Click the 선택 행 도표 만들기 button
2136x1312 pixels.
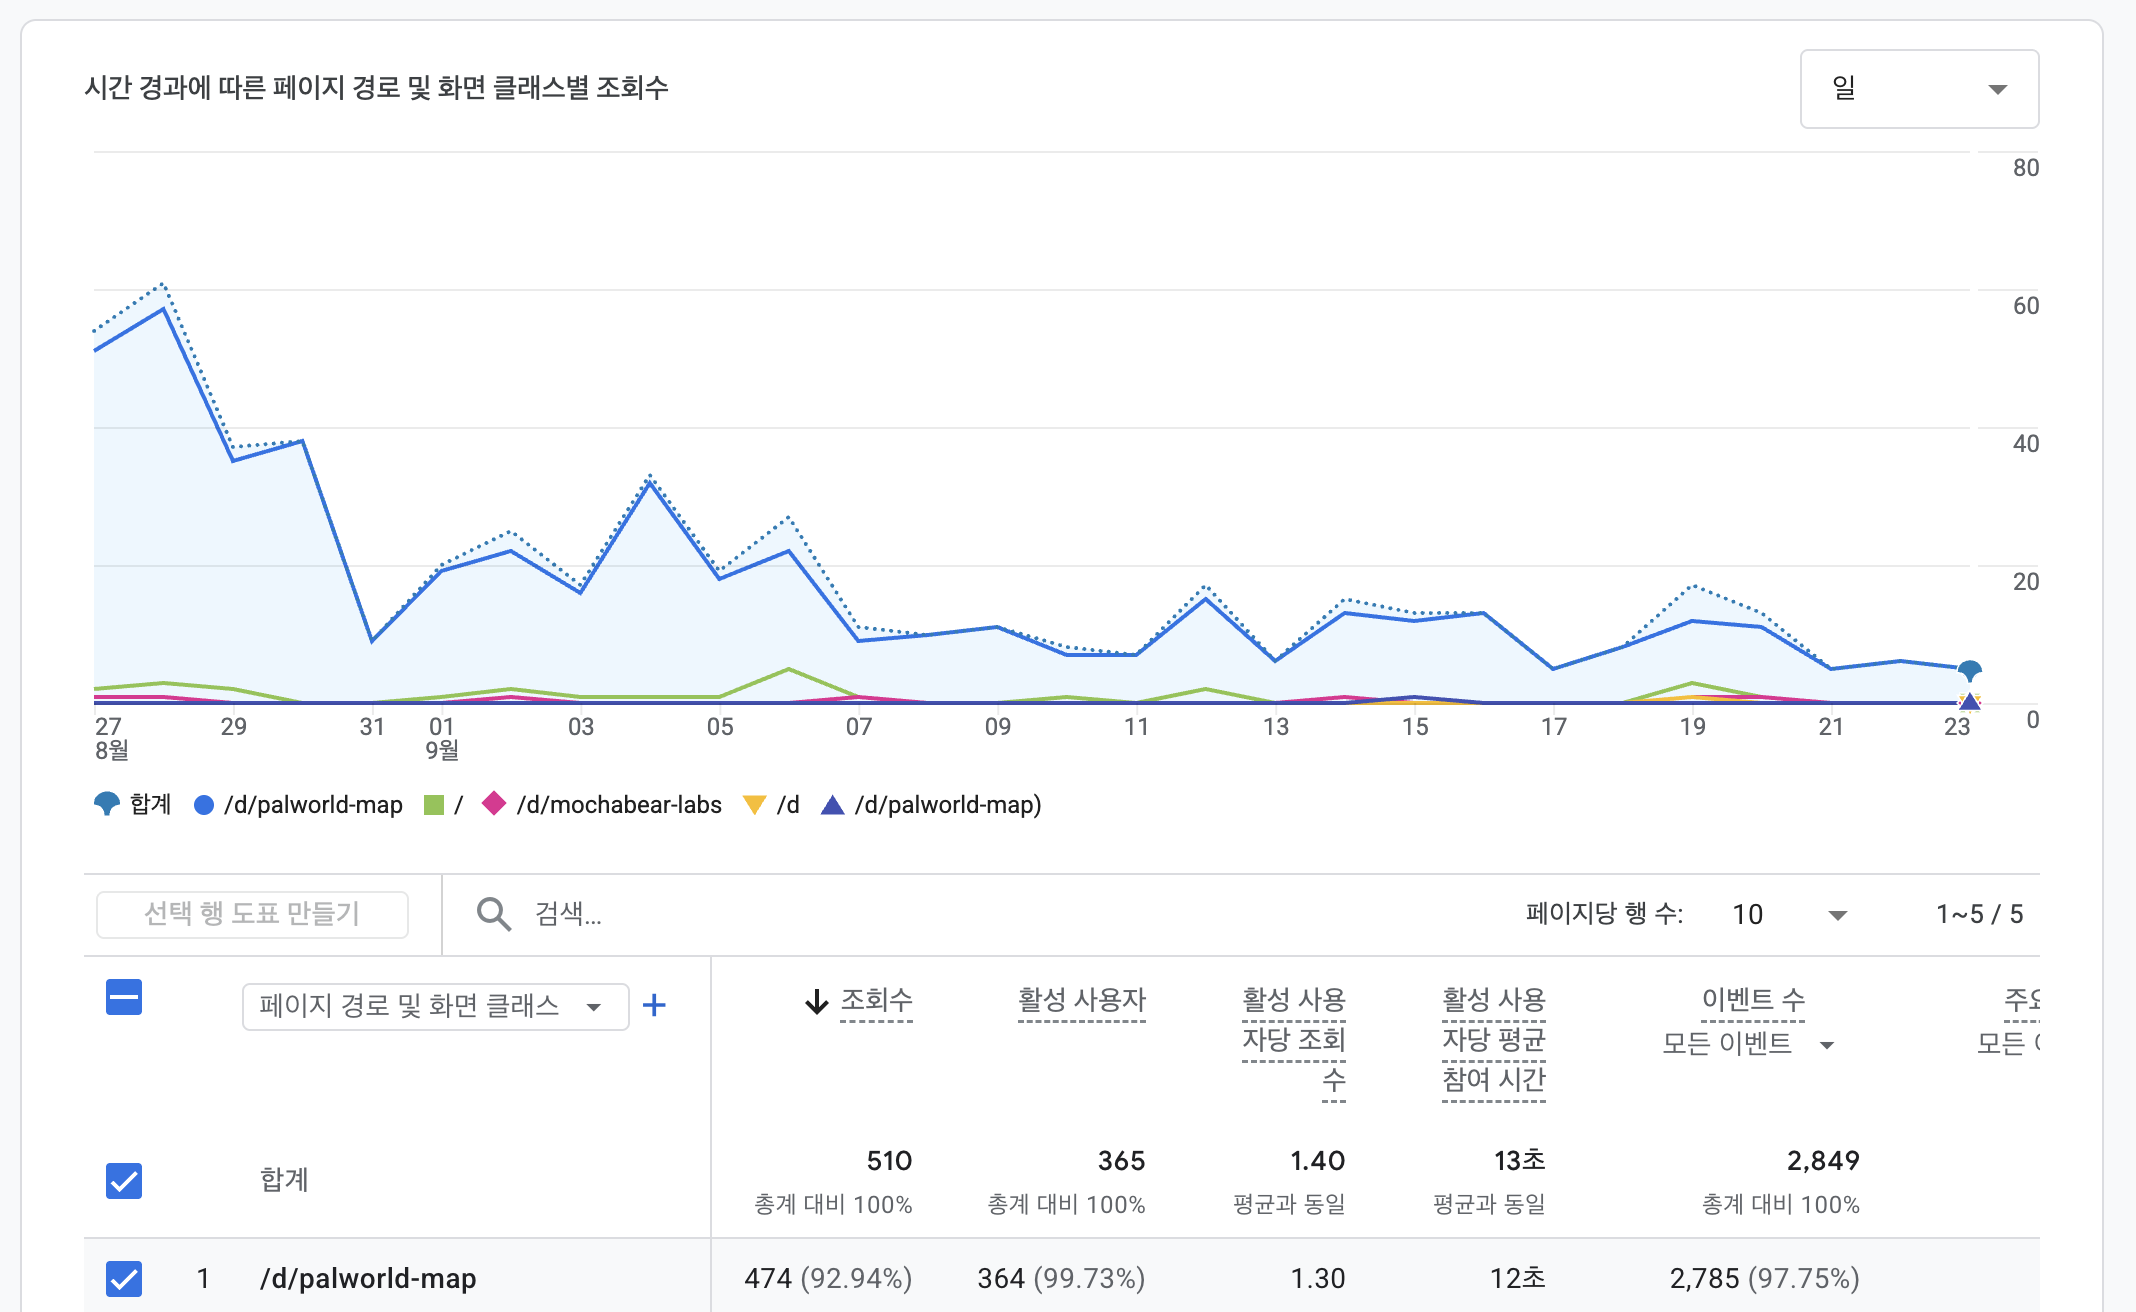tap(252, 914)
